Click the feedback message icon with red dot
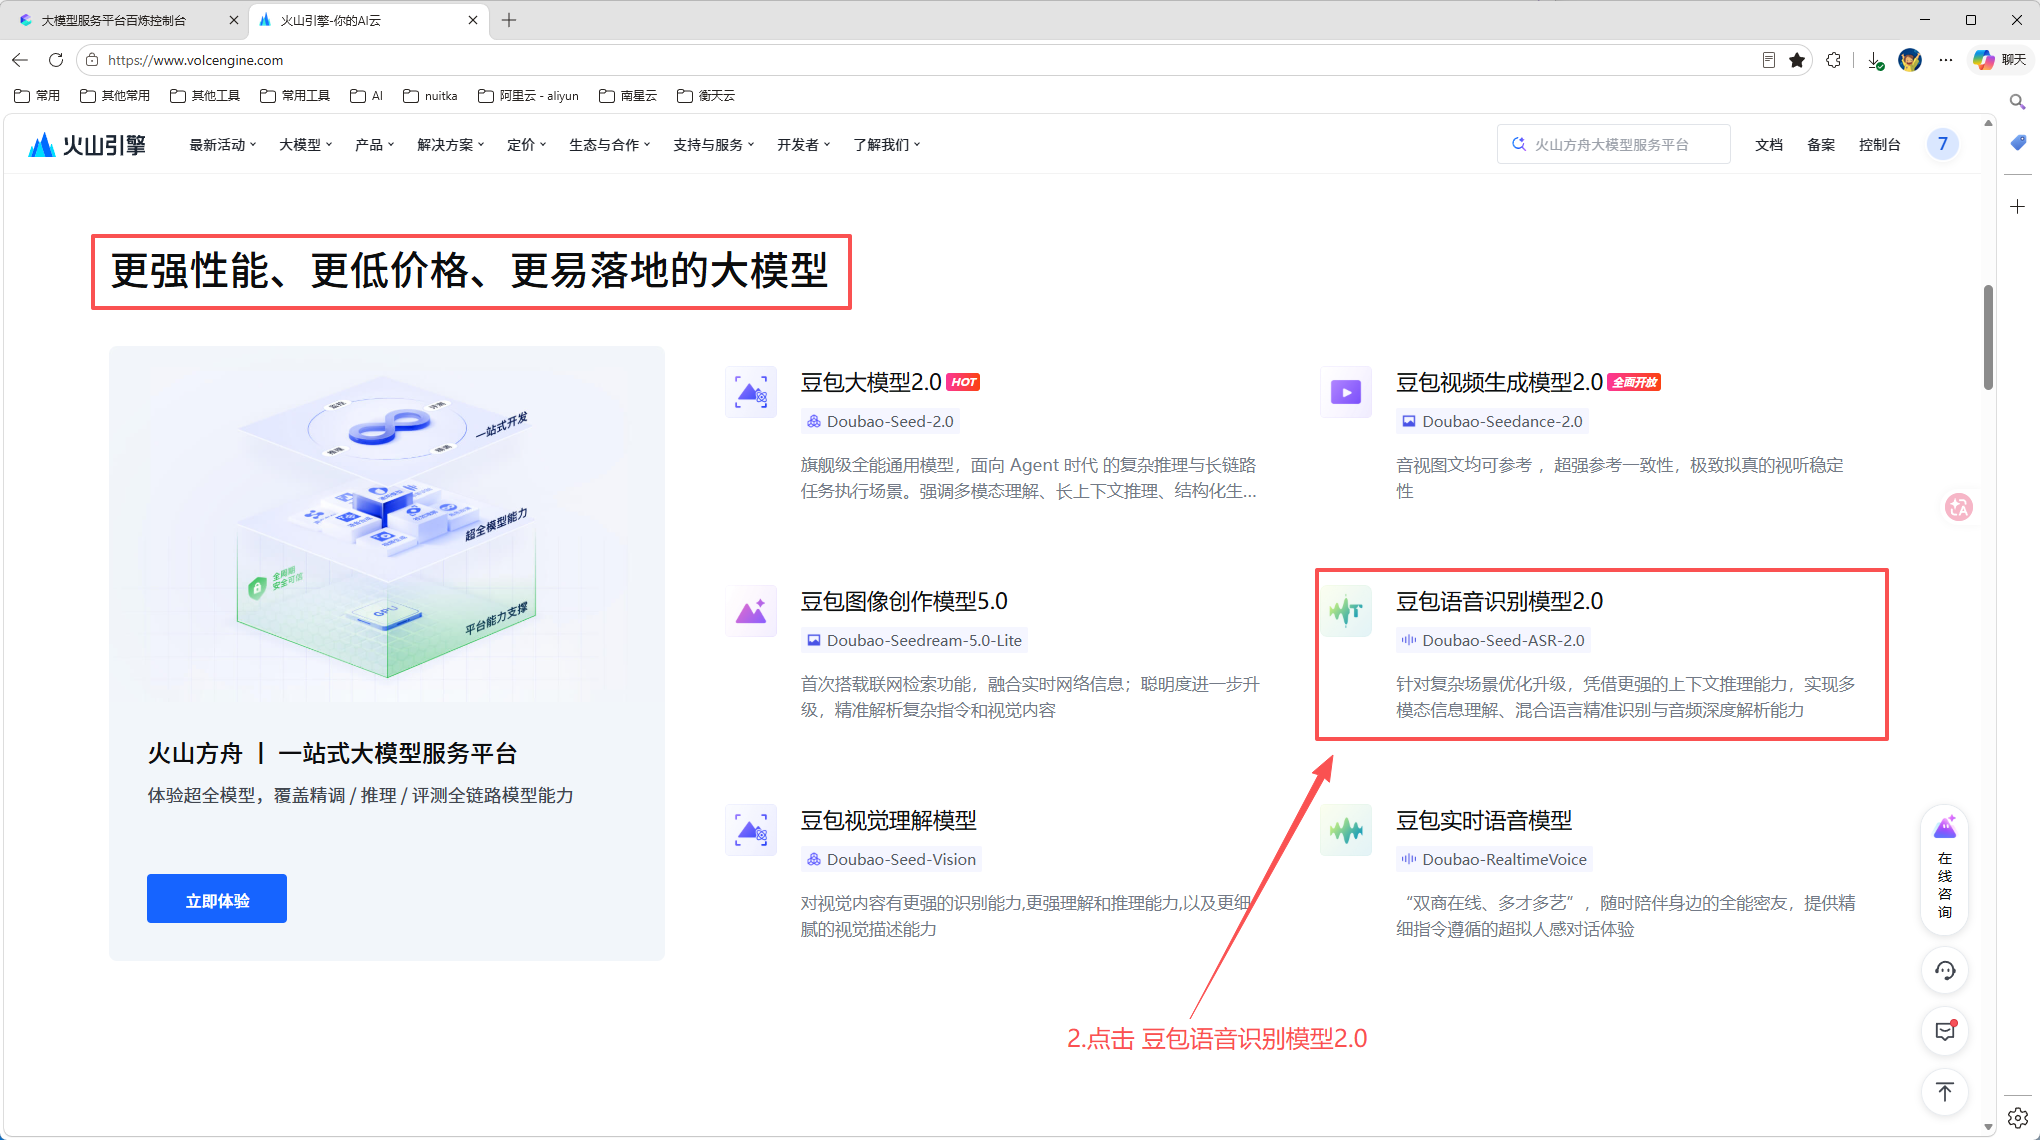Viewport: 2040px width, 1140px height. coord(1945,1031)
